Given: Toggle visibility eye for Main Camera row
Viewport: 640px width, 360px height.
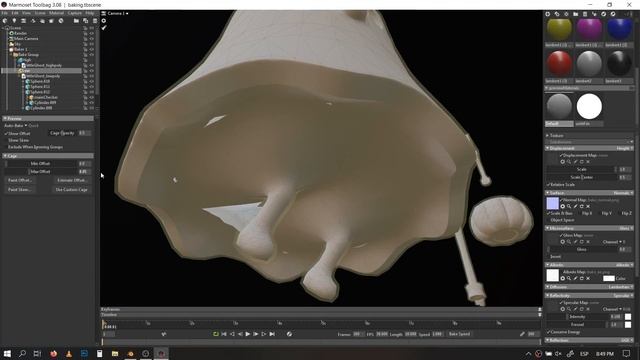Looking at the screenshot, I should click(92, 39).
